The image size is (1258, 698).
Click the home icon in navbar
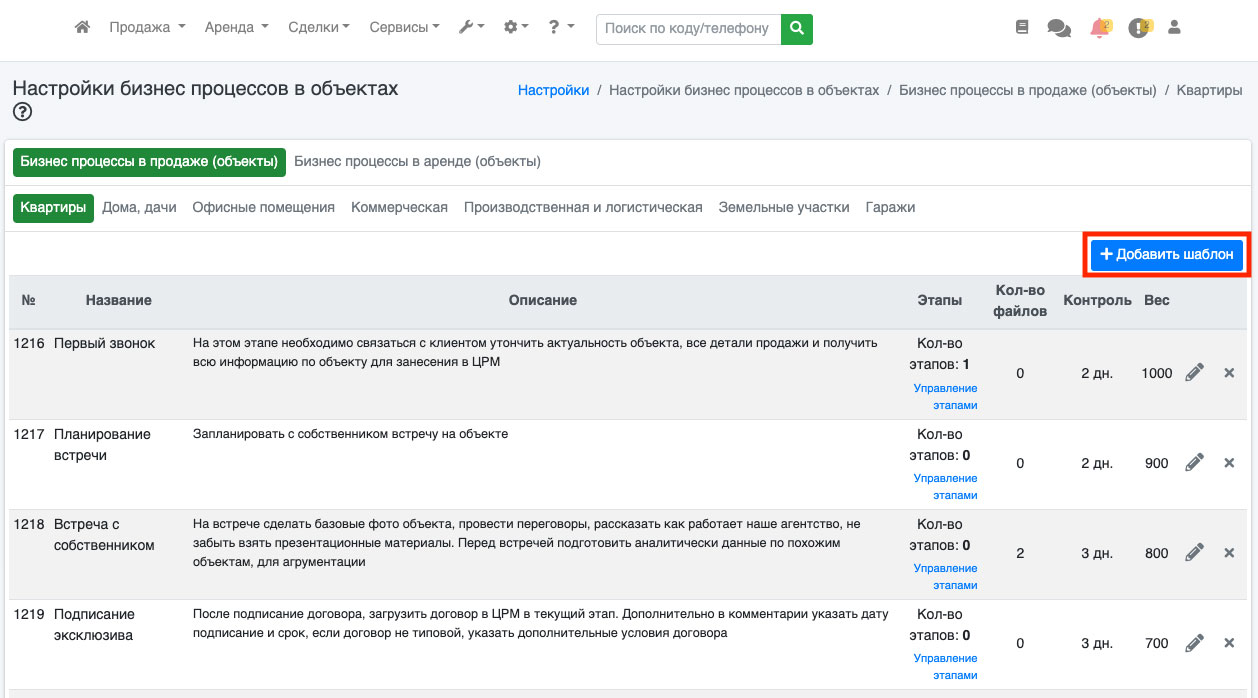83,28
